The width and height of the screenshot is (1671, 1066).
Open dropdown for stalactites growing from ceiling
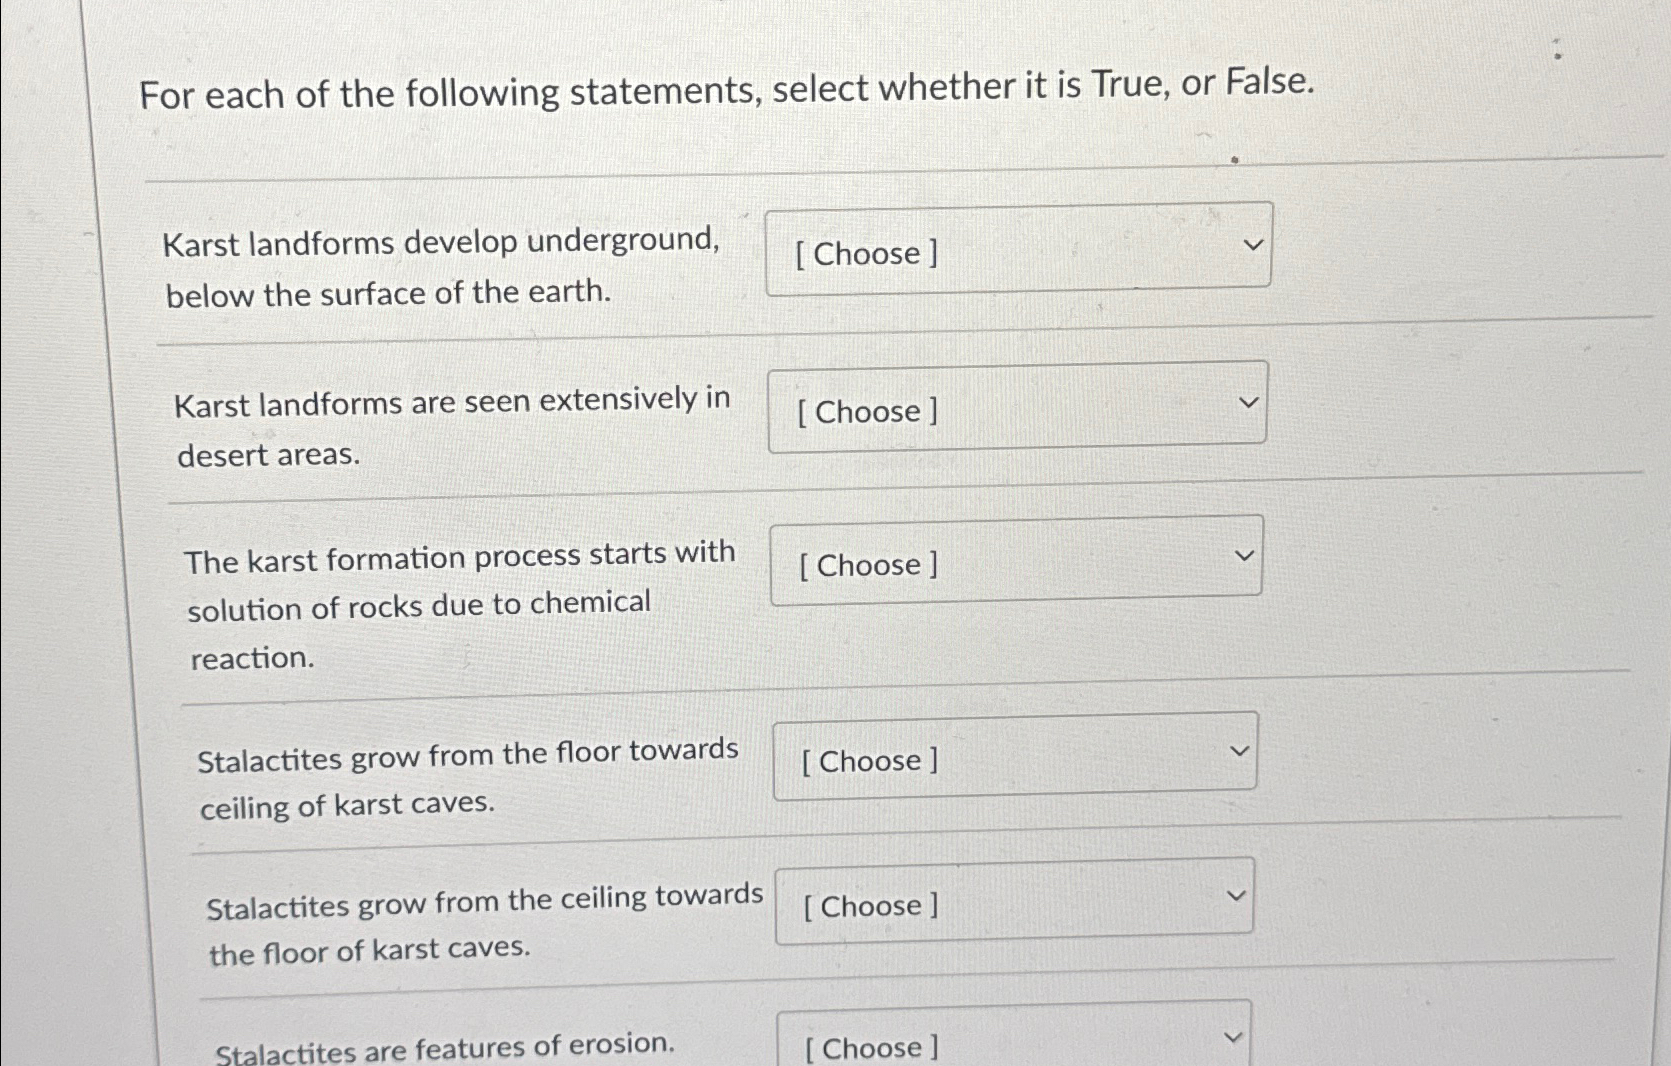[x=1012, y=902]
